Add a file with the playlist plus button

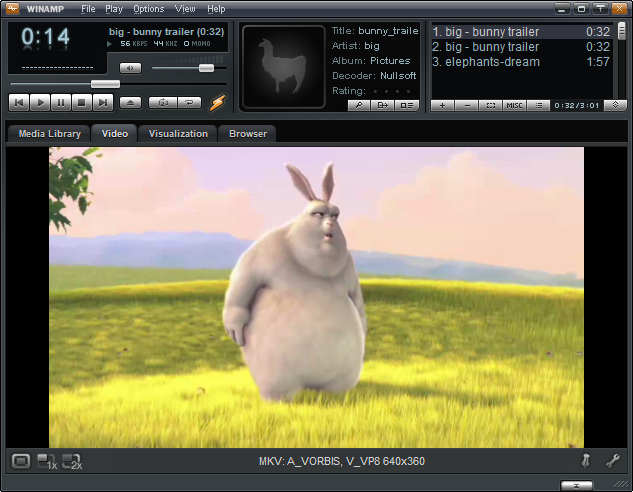coord(442,105)
